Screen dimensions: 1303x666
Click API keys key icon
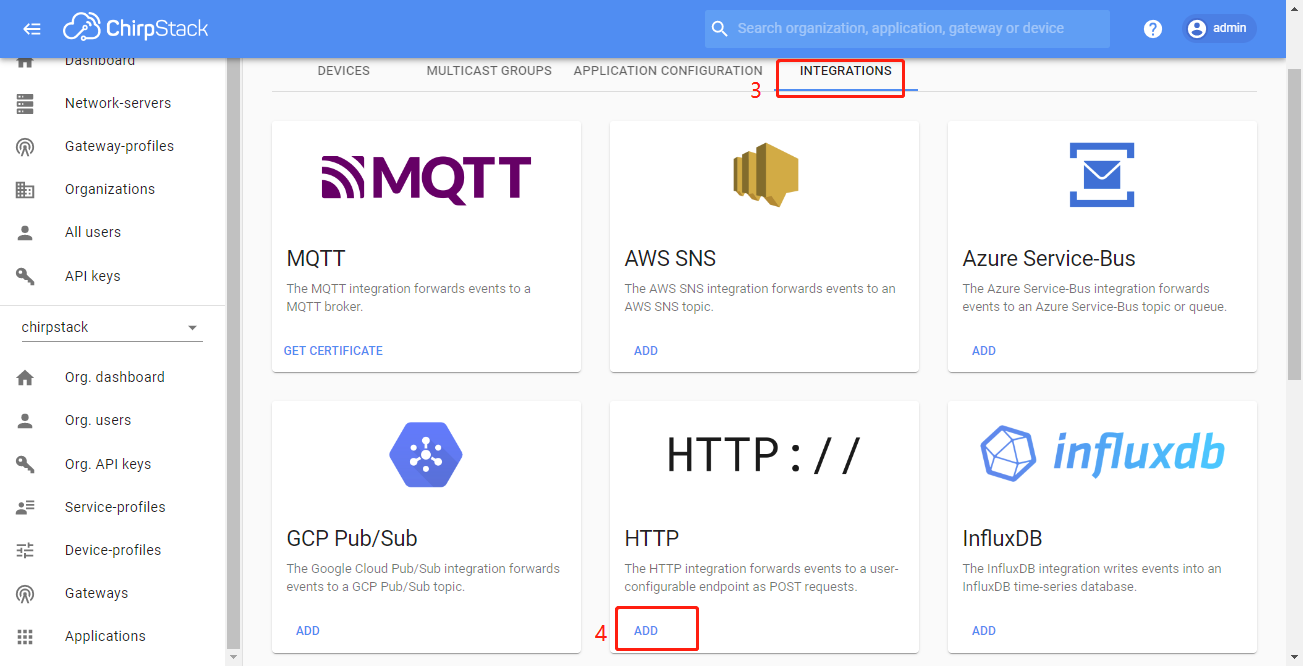(25, 276)
